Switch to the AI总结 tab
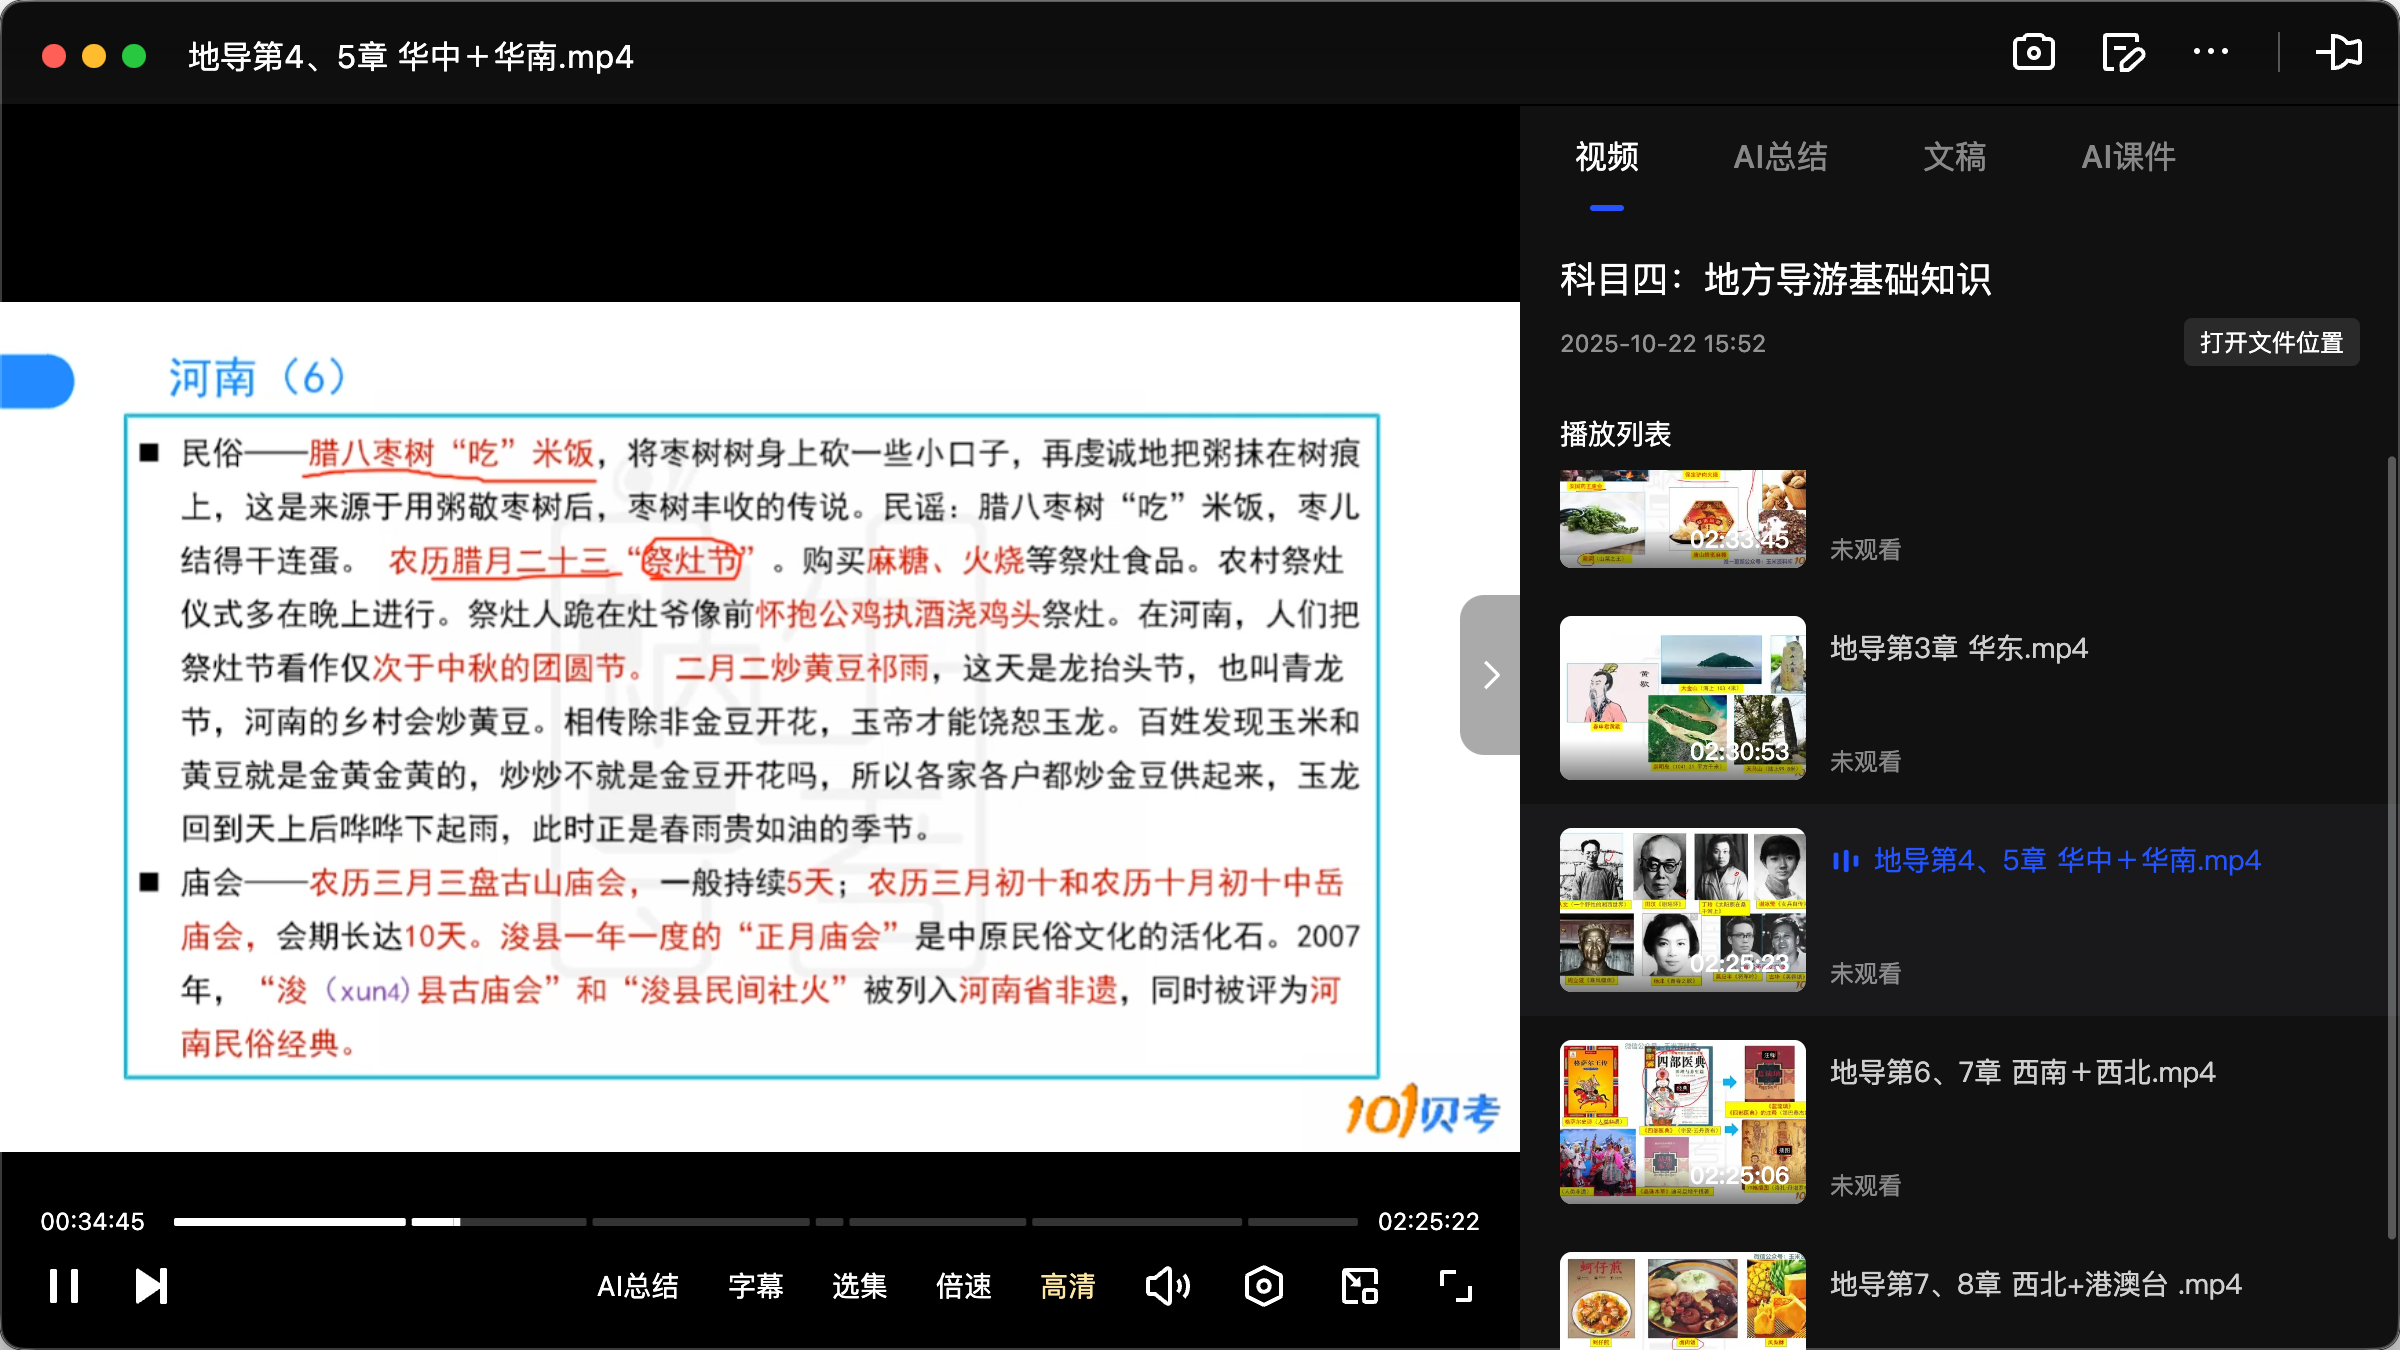The width and height of the screenshot is (2400, 1350). click(1781, 157)
